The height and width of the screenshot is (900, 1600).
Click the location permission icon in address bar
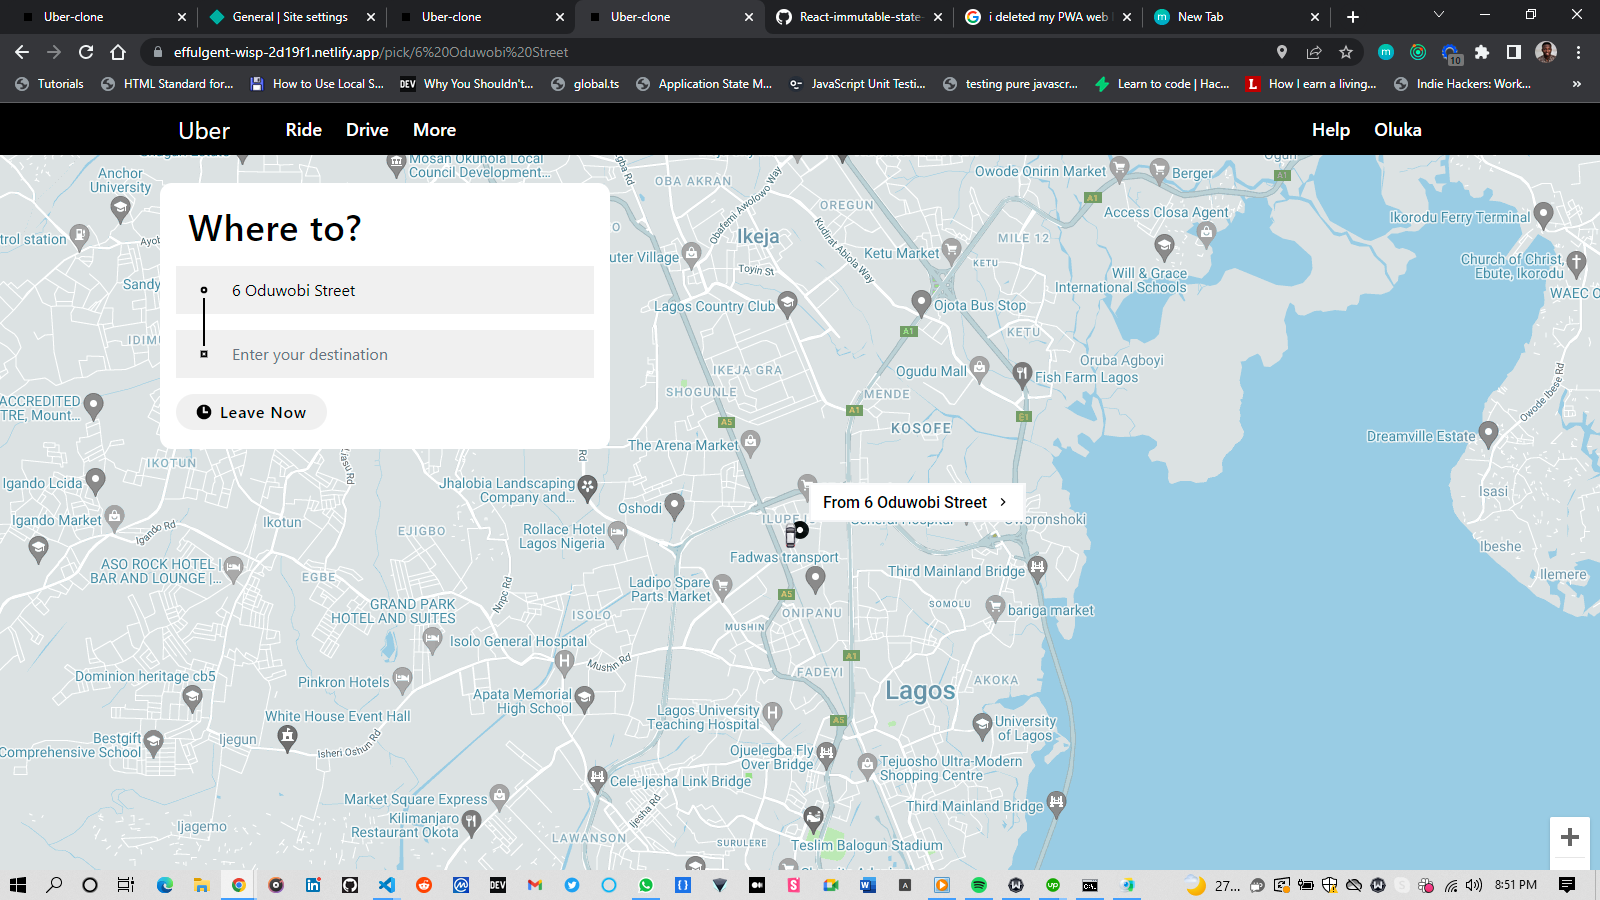pos(1282,52)
